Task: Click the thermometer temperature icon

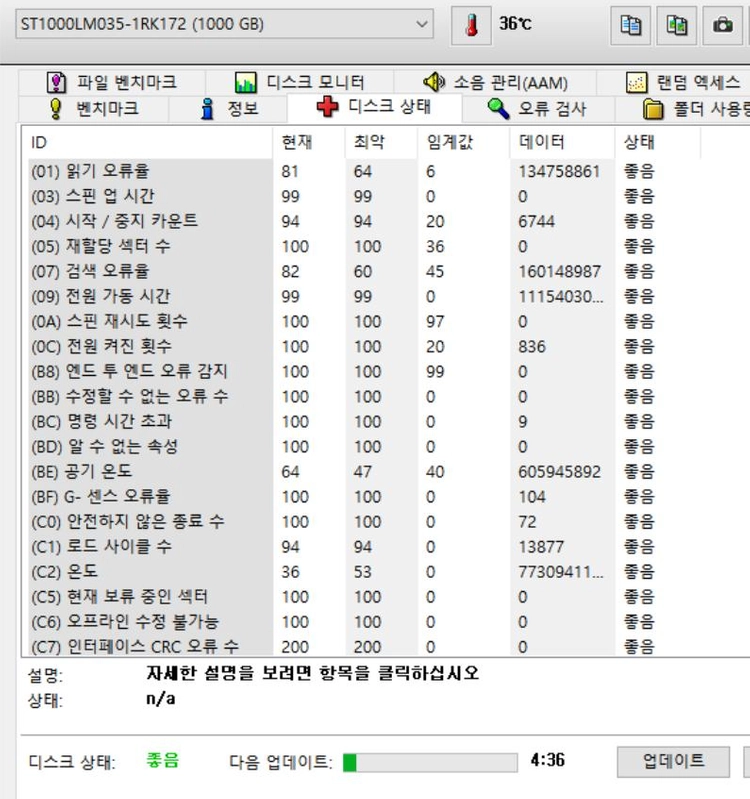Action: (471, 25)
